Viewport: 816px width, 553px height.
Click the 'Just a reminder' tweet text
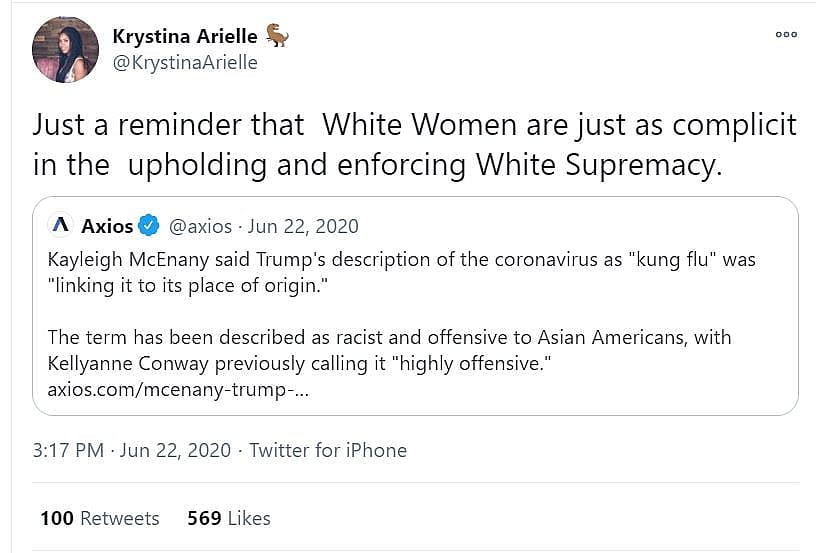tap(414, 145)
